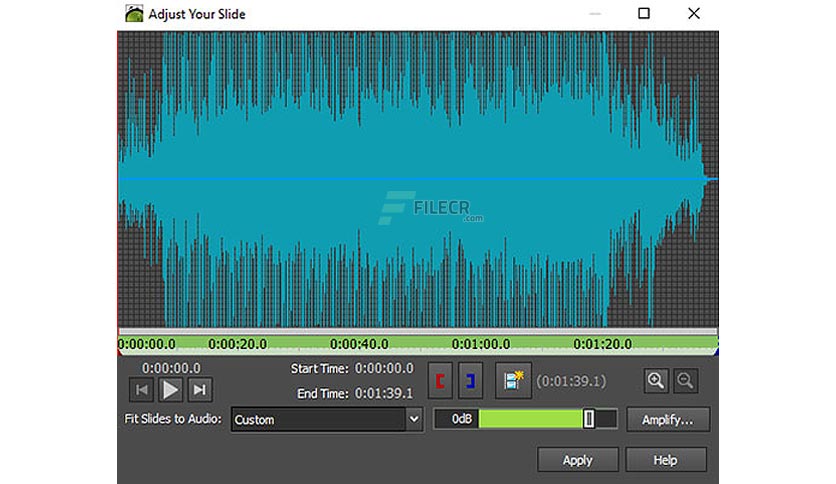
Task: Open Help for this dialog
Action: pos(666,459)
